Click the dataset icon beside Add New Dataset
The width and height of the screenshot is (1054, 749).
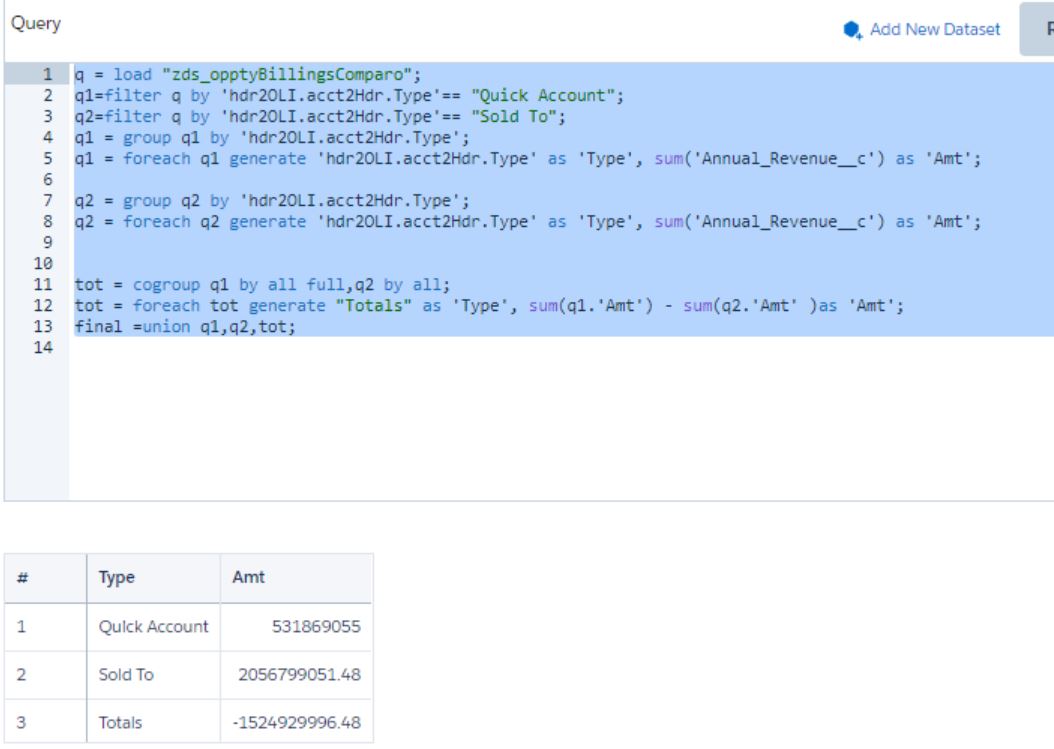pos(852,30)
